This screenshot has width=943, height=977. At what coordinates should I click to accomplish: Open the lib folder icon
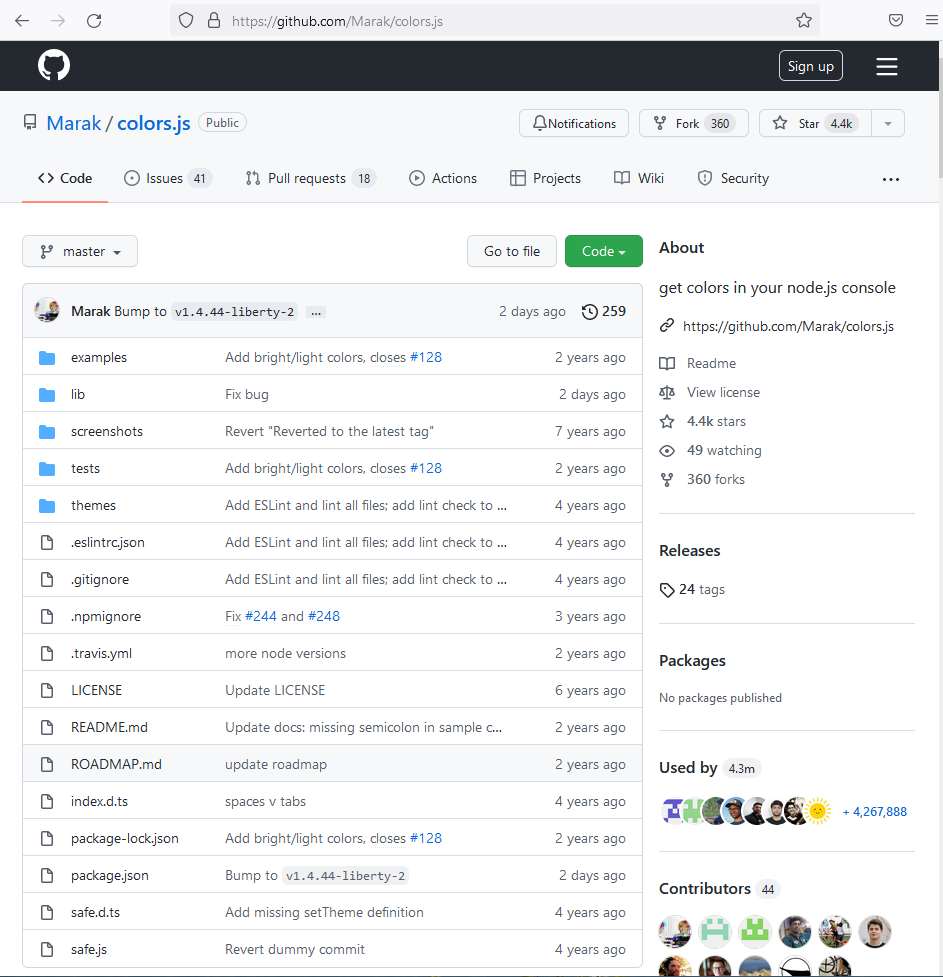[46, 394]
